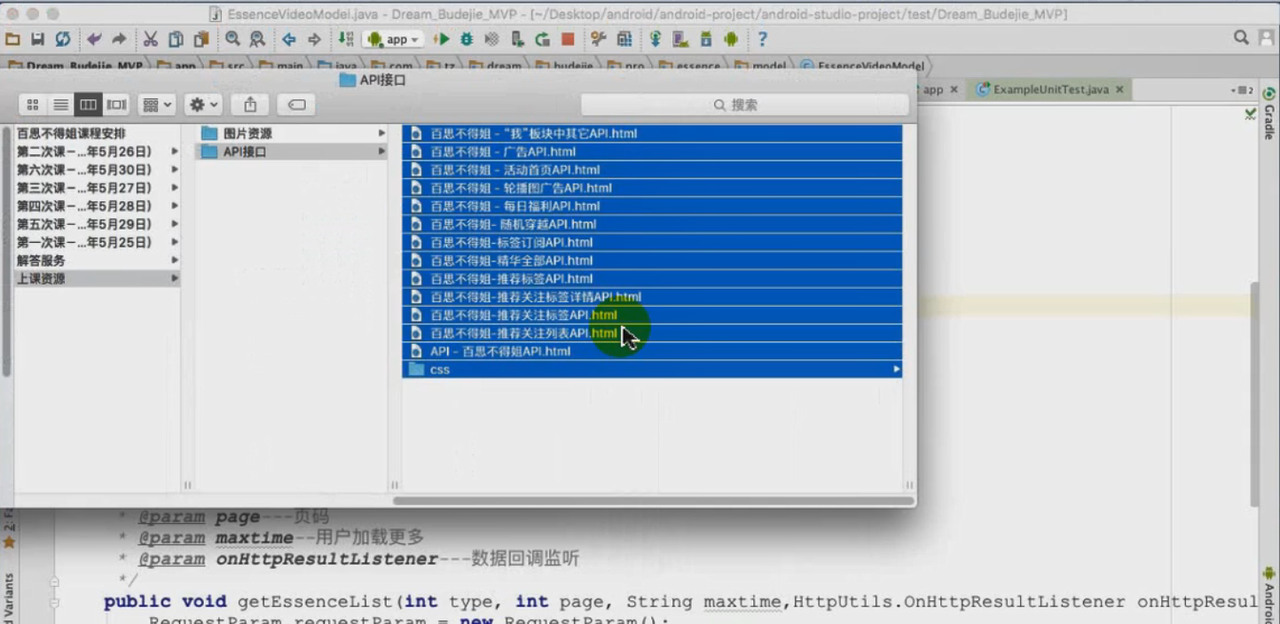1280x624 pixels.
Task: Select the 图片资源 folder
Action: (289, 133)
